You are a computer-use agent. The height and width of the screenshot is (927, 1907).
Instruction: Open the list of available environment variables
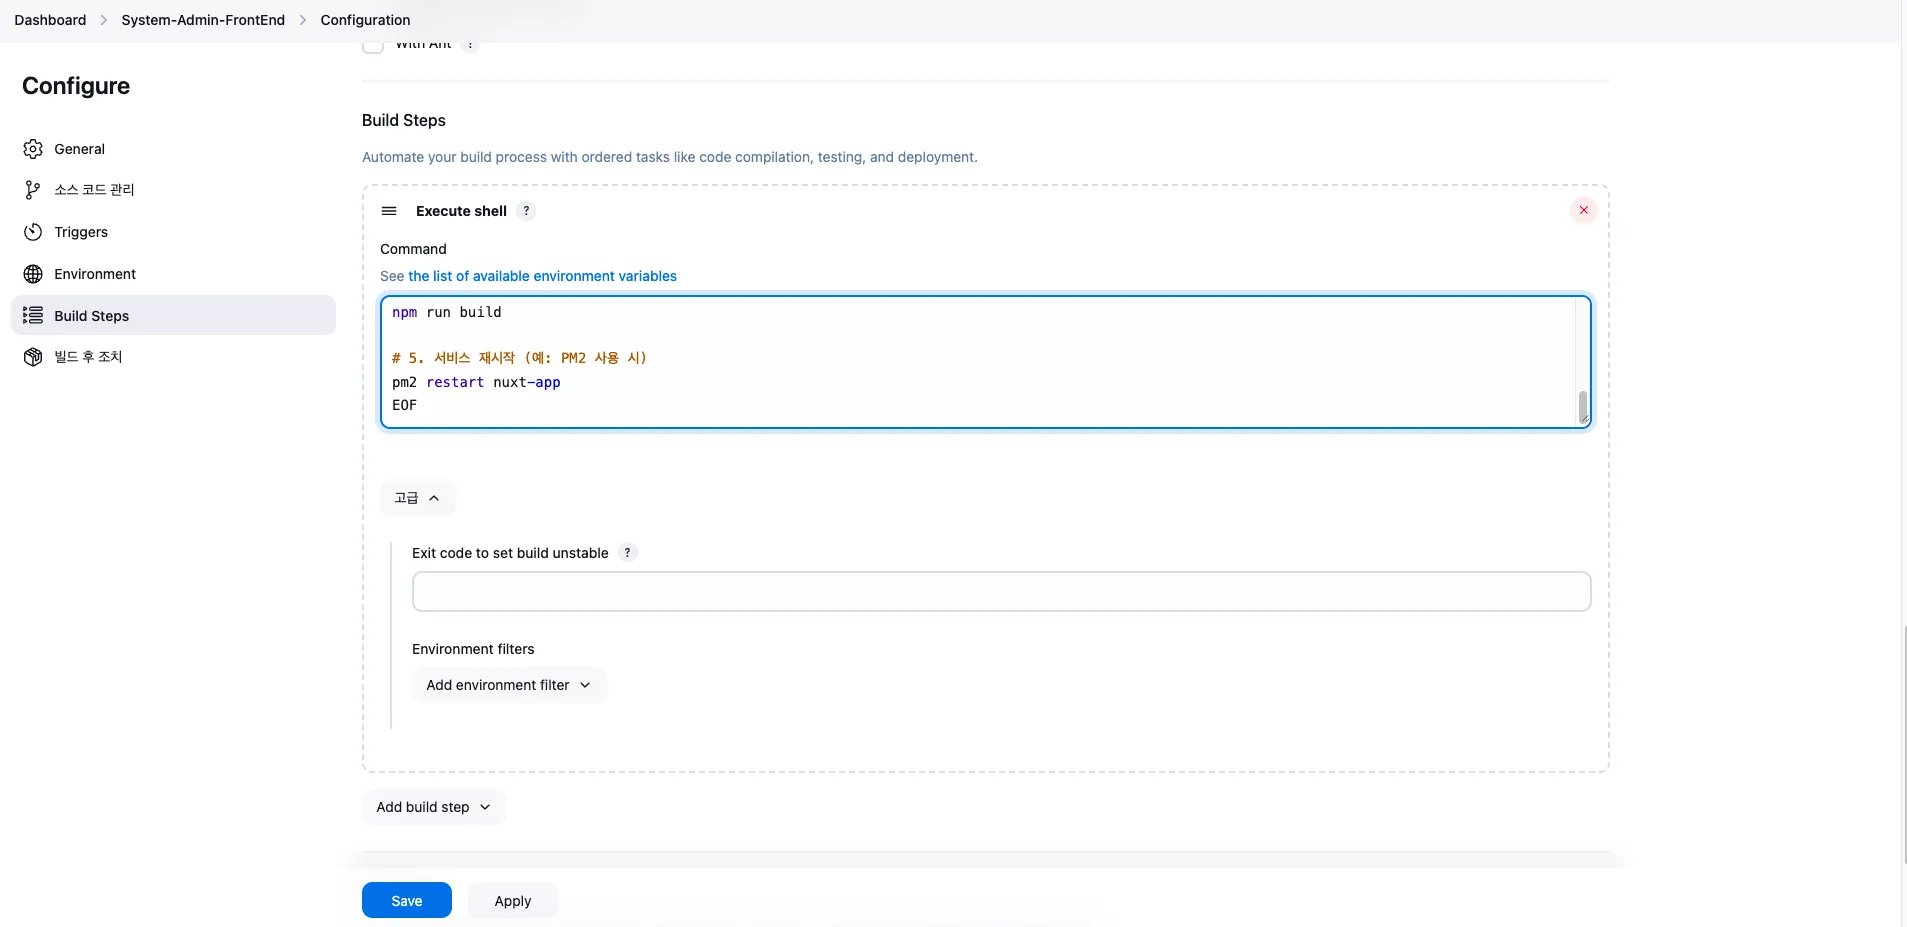tap(542, 276)
